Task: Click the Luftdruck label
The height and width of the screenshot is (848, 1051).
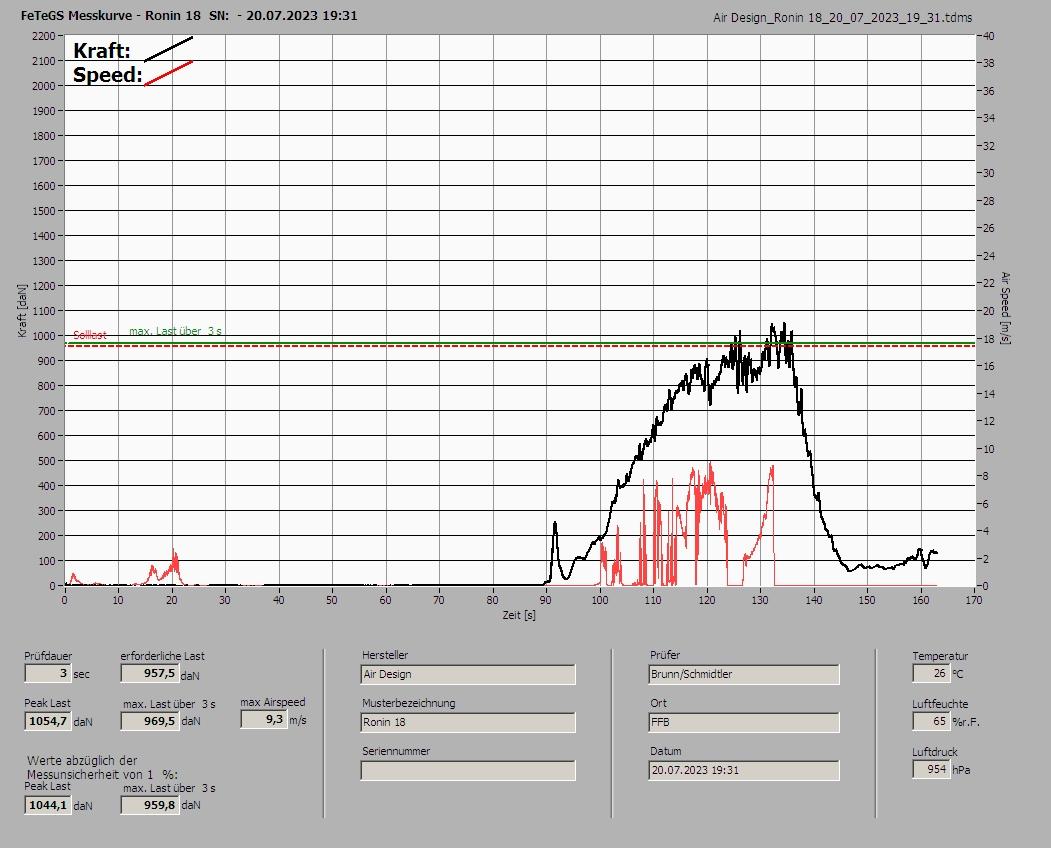Action: pos(934,751)
